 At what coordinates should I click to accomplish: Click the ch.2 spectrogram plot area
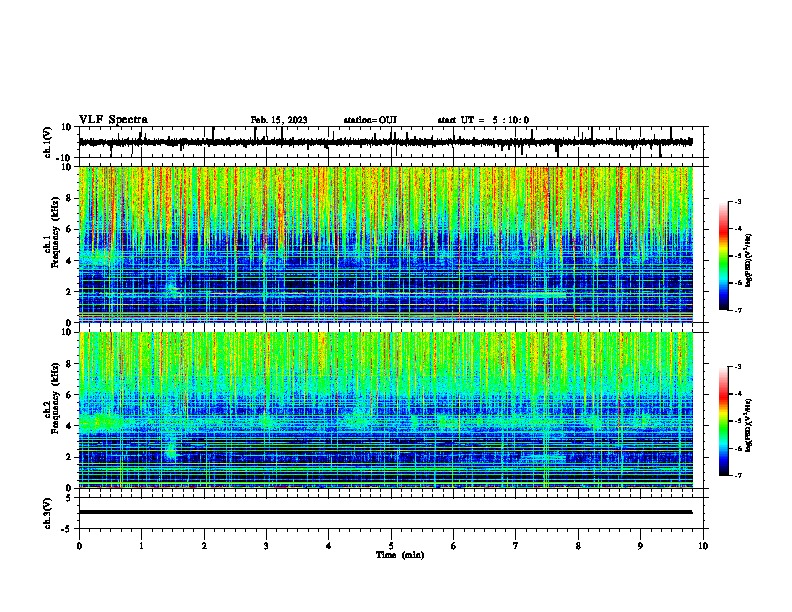pyautogui.click(x=385, y=410)
